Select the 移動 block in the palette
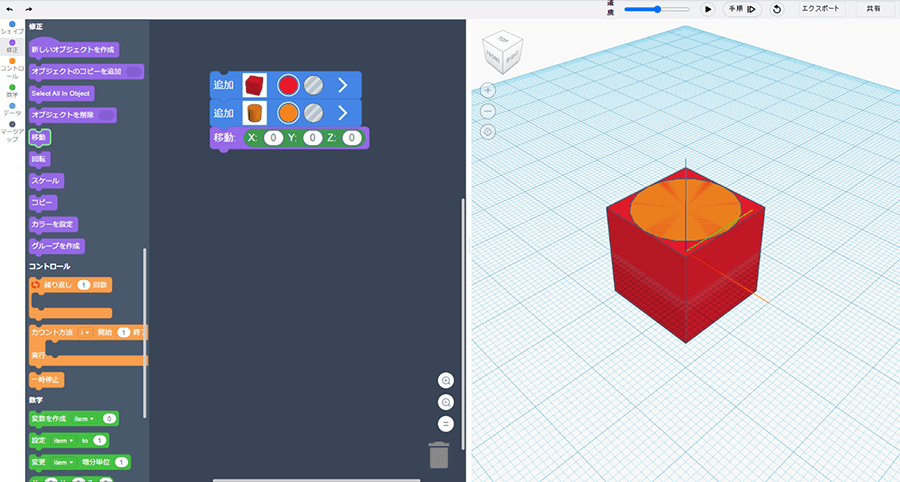 (x=40, y=137)
